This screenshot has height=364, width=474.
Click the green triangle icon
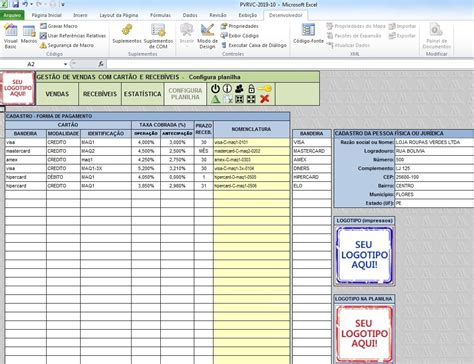pos(216,99)
